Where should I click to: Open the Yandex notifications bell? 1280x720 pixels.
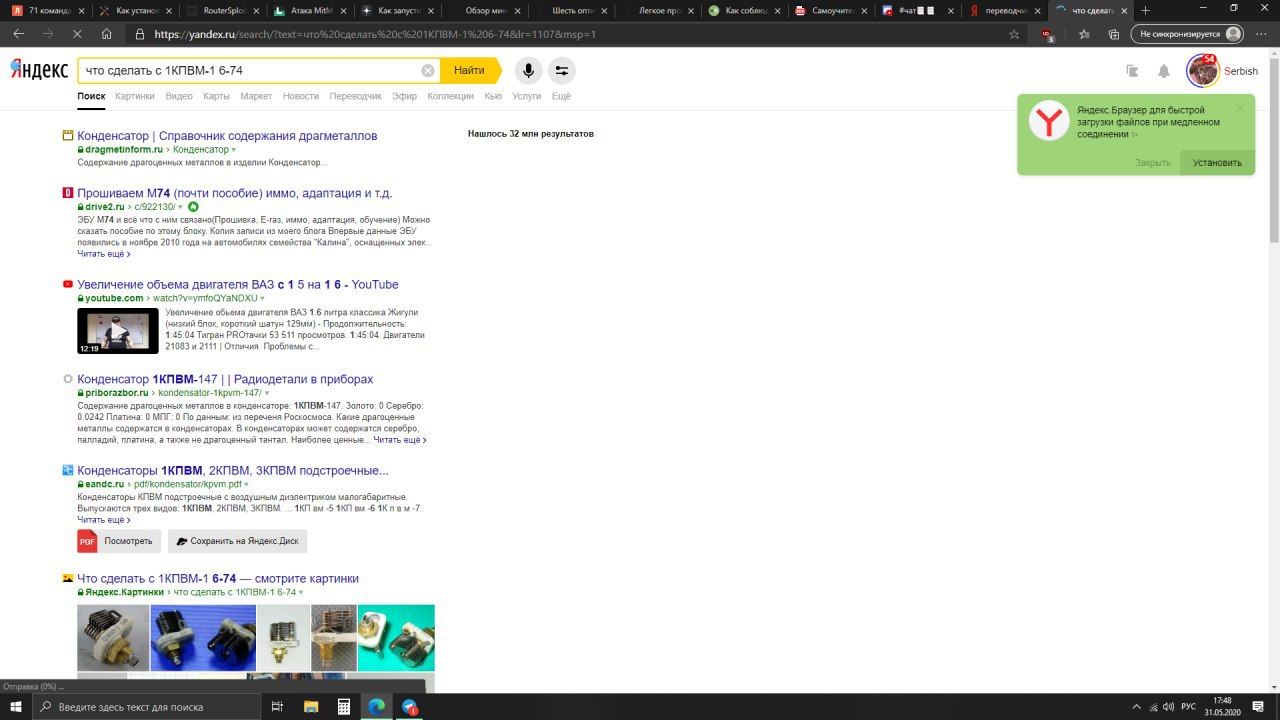pyautogui.click(x=1164, y=71)
